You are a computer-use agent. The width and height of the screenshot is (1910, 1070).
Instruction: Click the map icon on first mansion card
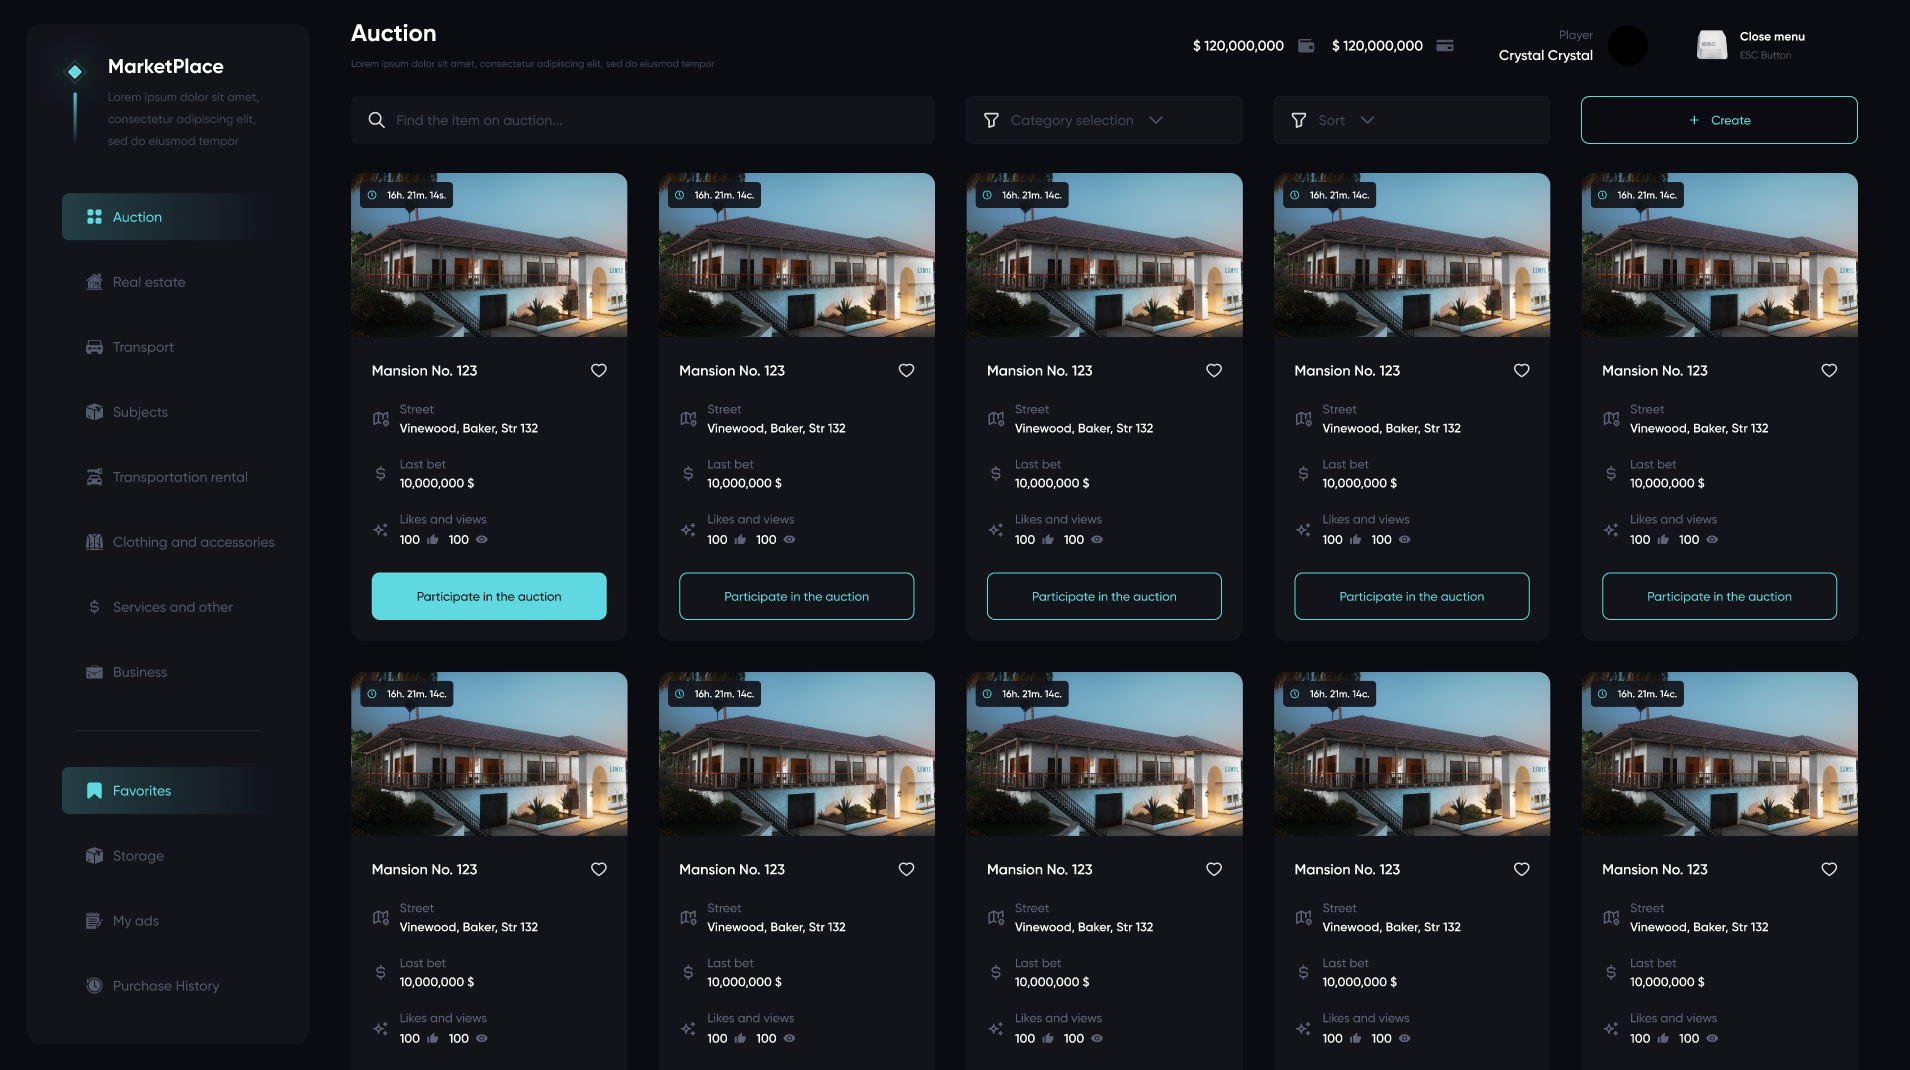coord(381,419)
